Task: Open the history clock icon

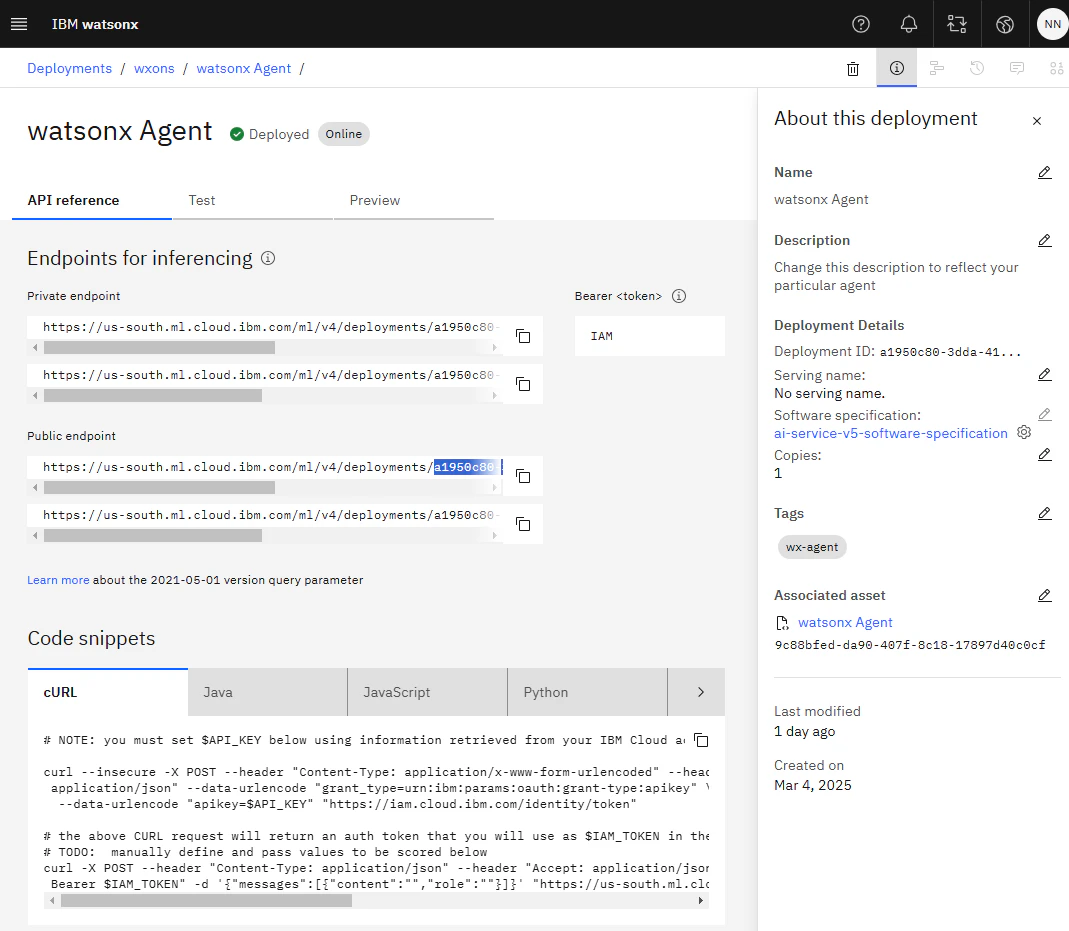Action: 977,67
